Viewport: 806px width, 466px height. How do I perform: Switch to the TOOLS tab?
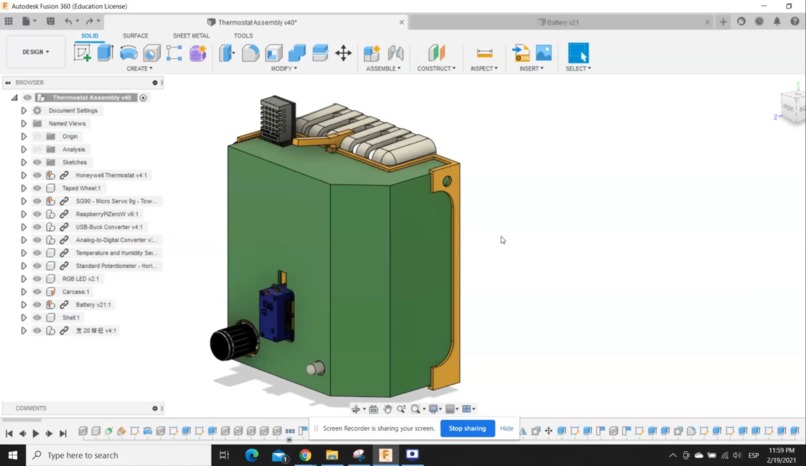(243, 35)
